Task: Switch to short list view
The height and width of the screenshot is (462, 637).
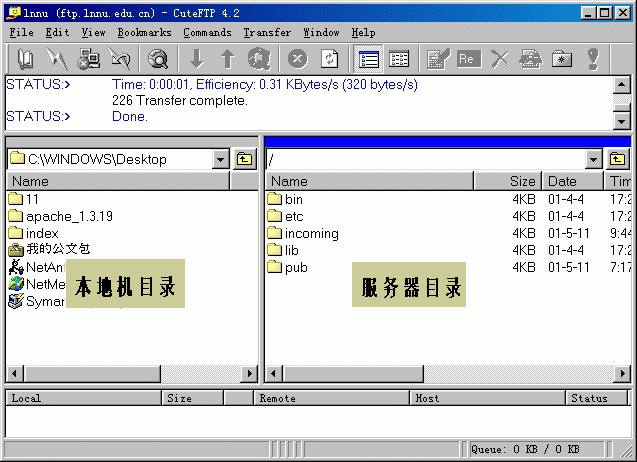Action: pyautogui.click(x=368, y=59)
